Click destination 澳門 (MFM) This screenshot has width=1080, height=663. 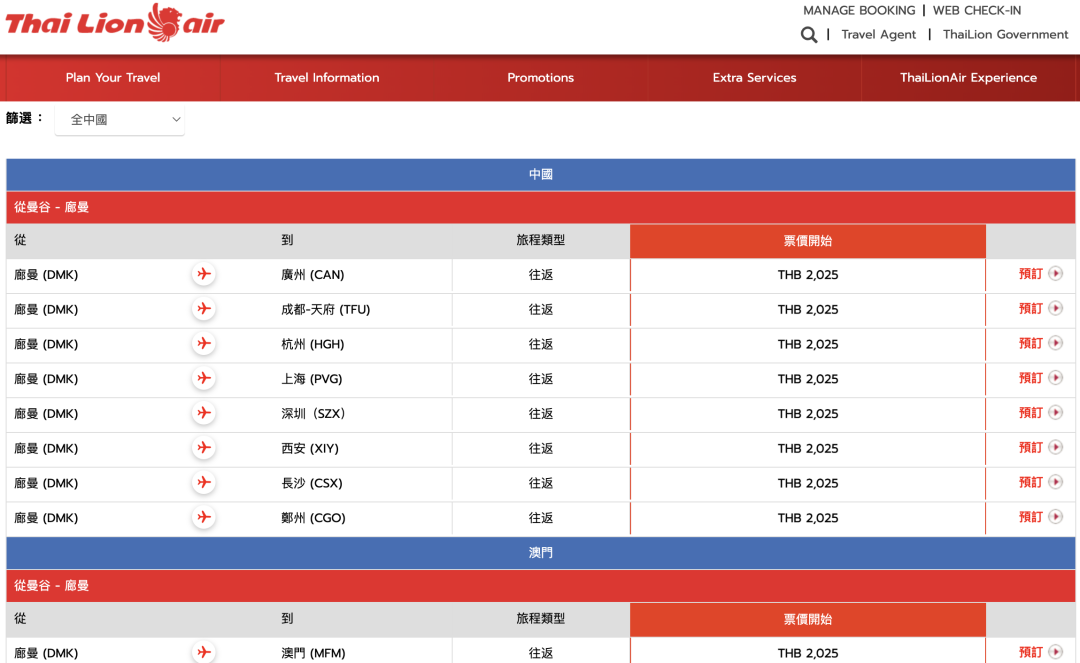pyautogui.click(x=313, y=653)
